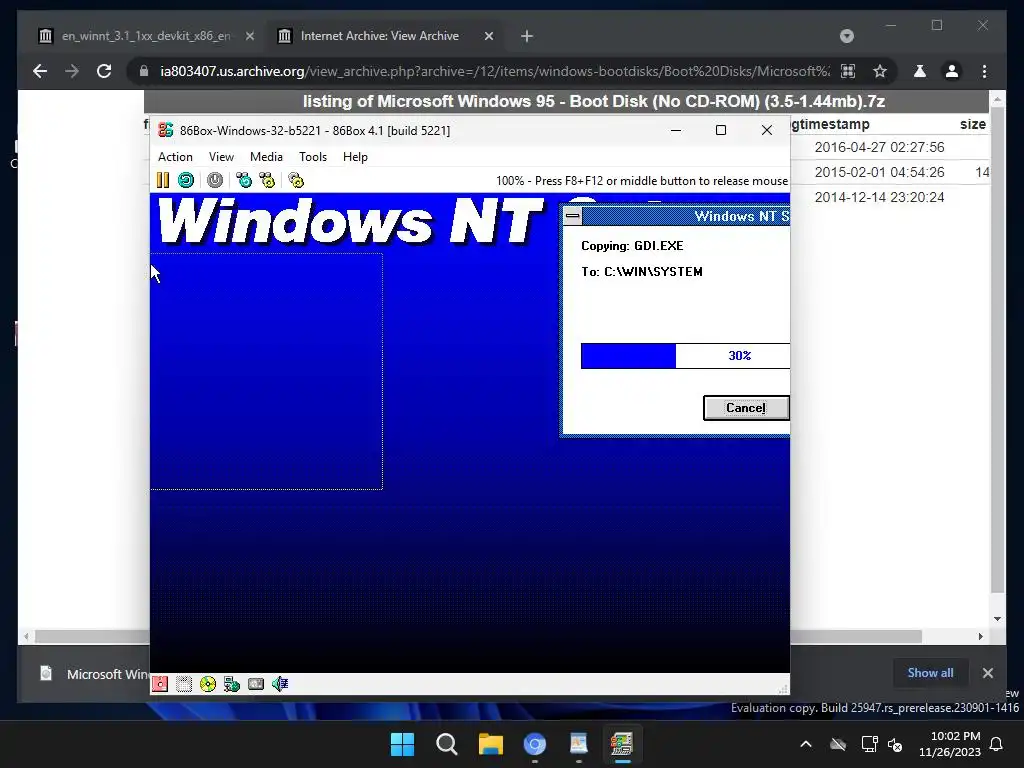Image resolution: width=1024 pixels, height=768 pixels.
Task: Open the Microsoft Win downloaded file item
Action: tap(93, 673)
